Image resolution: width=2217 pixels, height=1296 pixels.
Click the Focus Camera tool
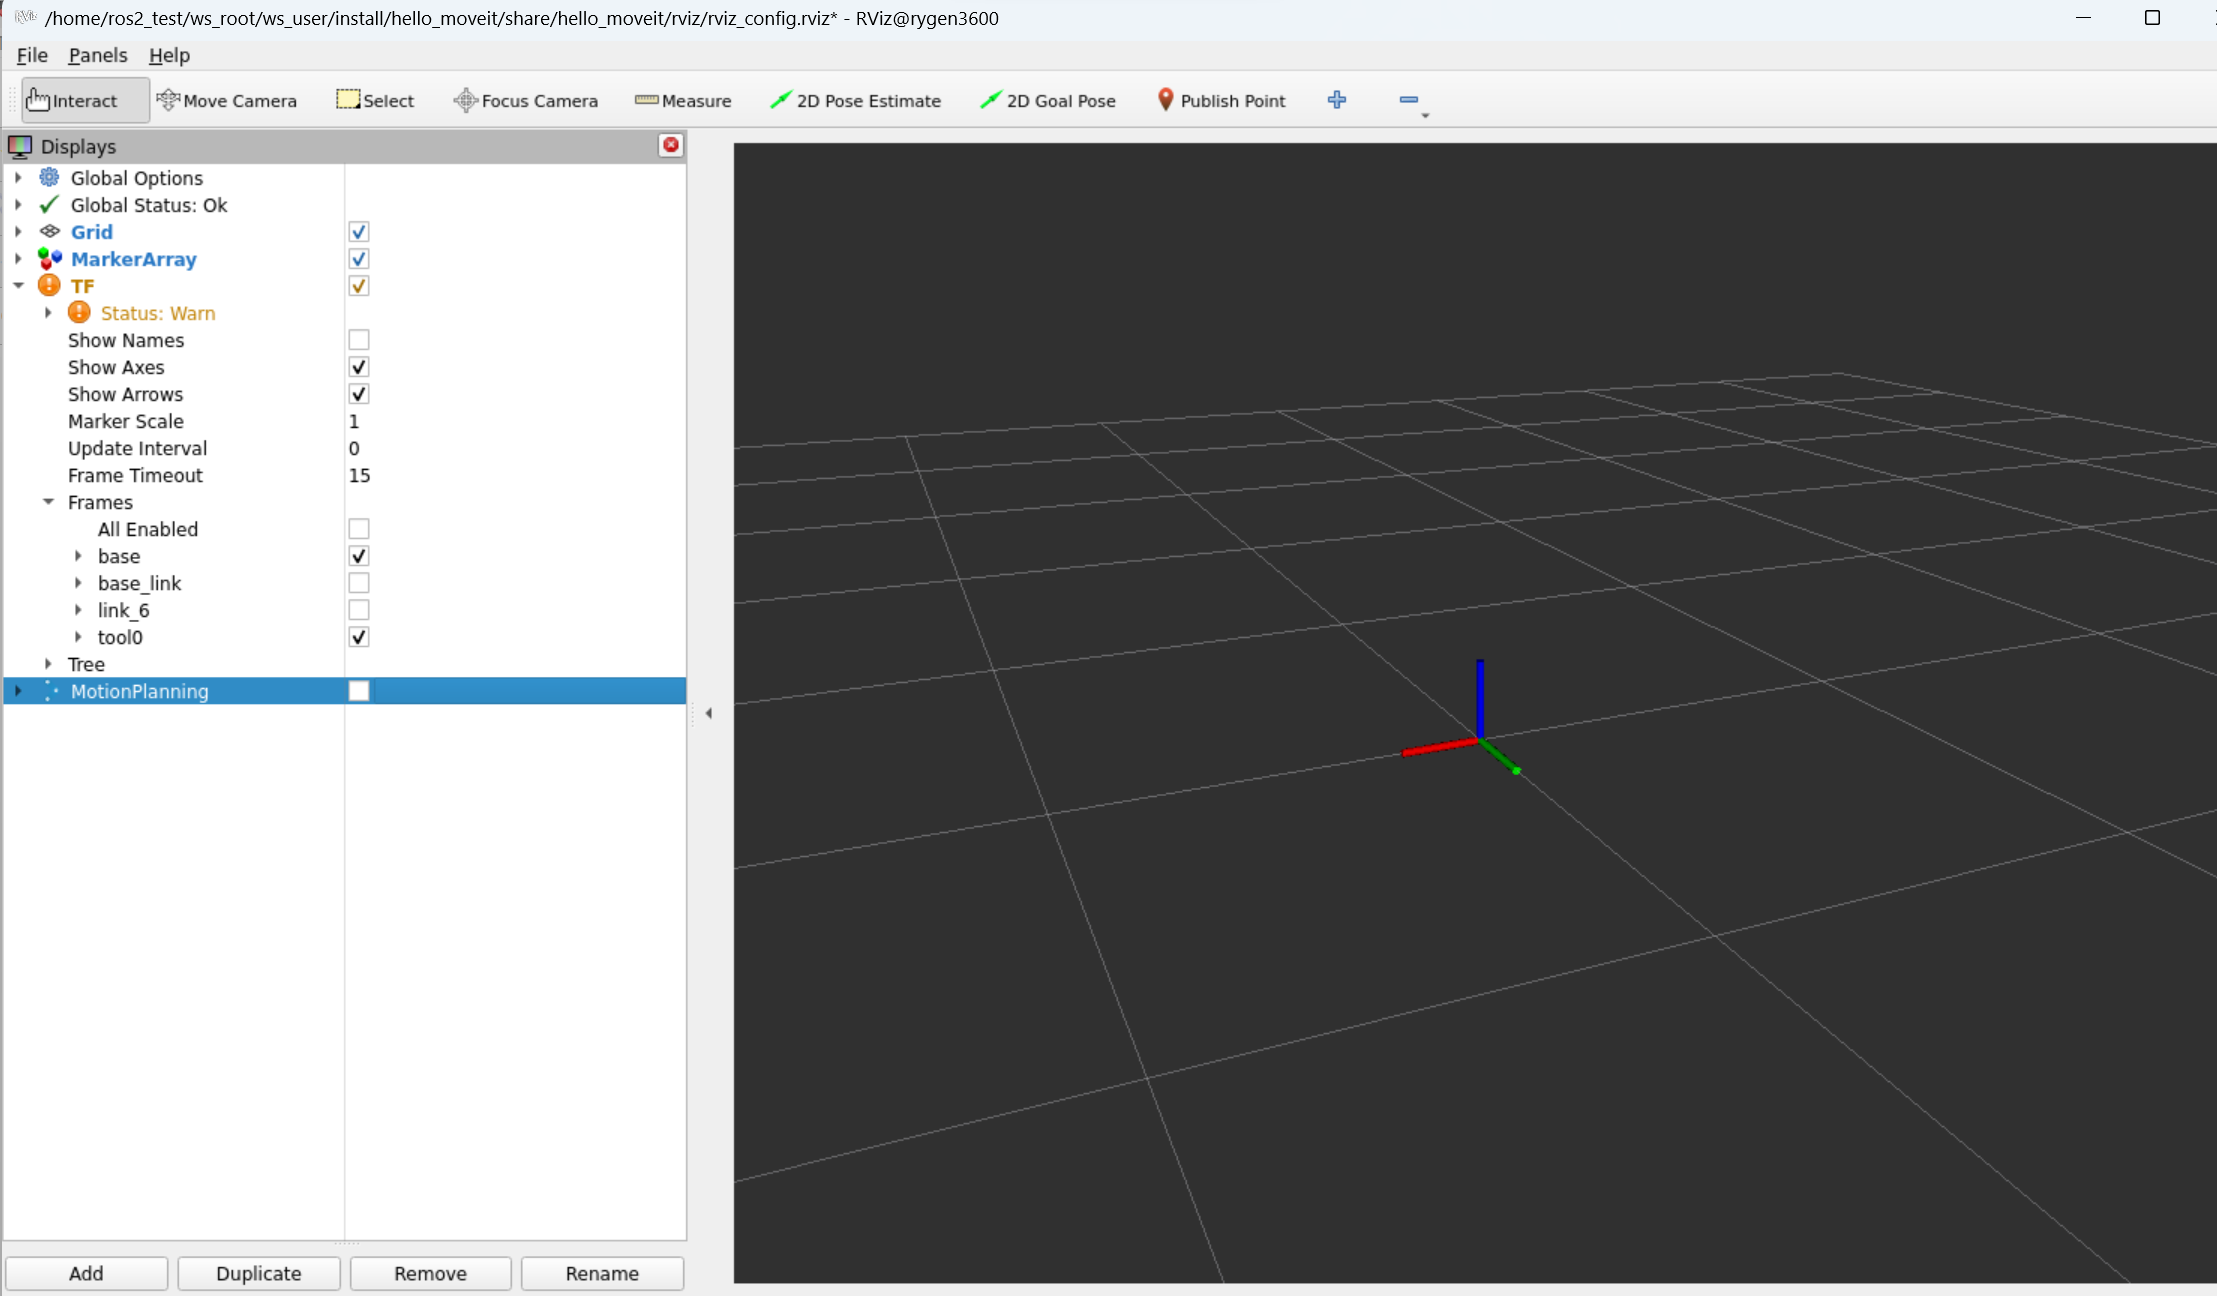(526, 100)
